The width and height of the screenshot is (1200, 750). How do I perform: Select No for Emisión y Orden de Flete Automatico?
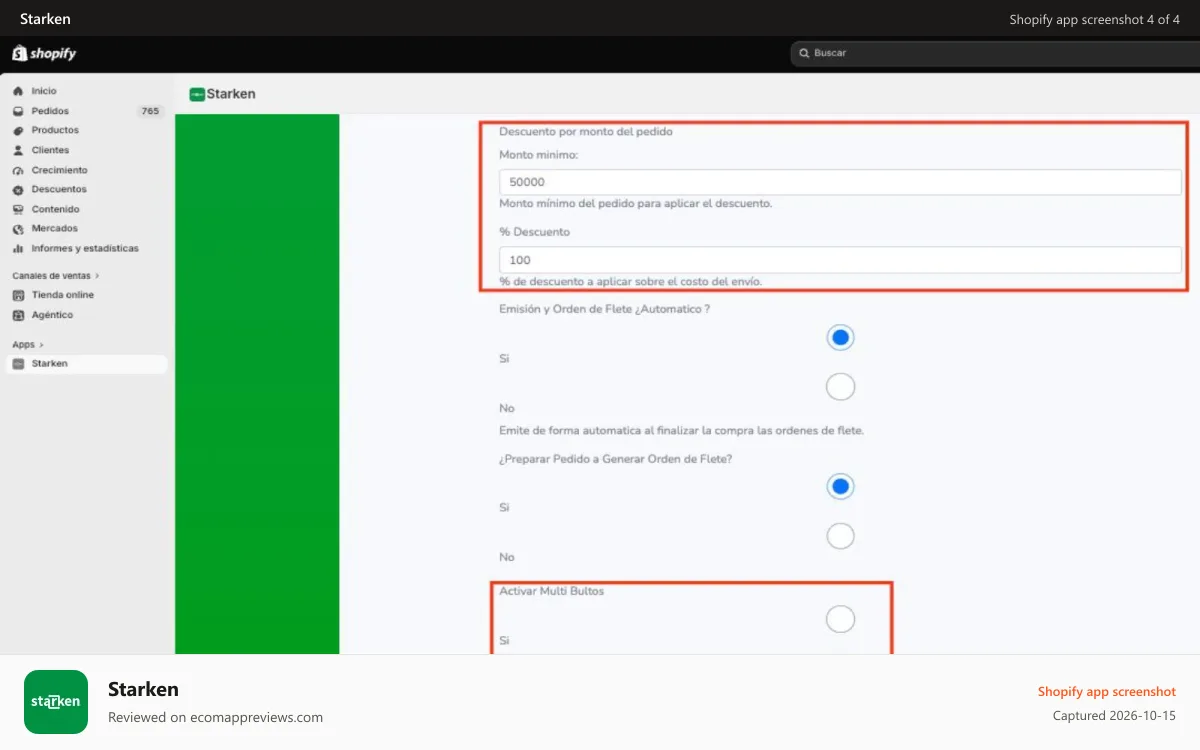(x=840, y=387)
